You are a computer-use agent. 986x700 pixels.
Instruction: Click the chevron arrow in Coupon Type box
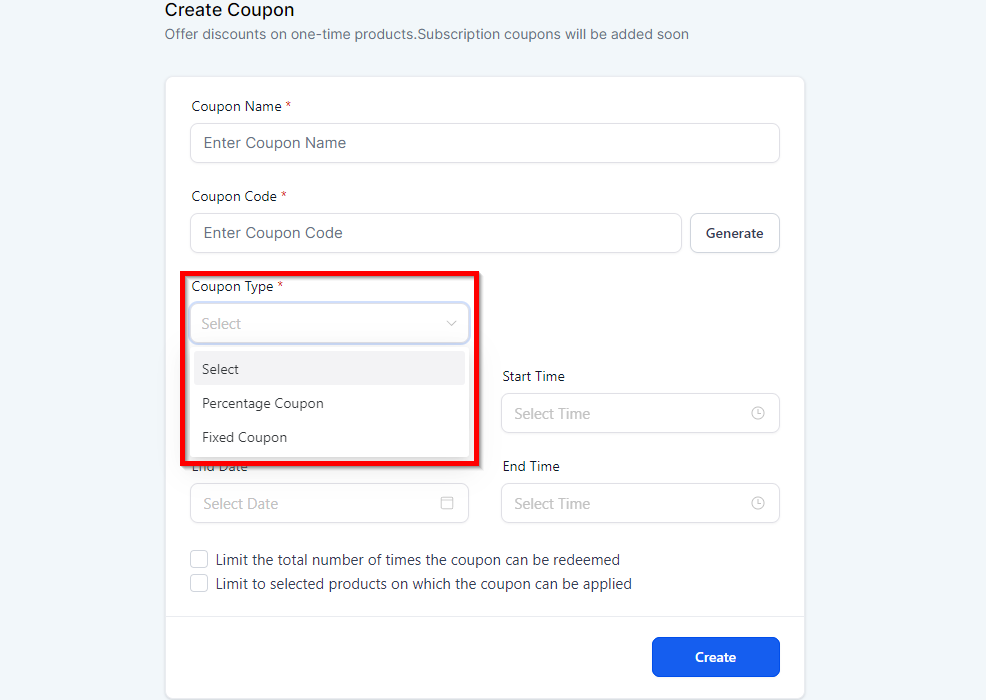pos(451,324)
